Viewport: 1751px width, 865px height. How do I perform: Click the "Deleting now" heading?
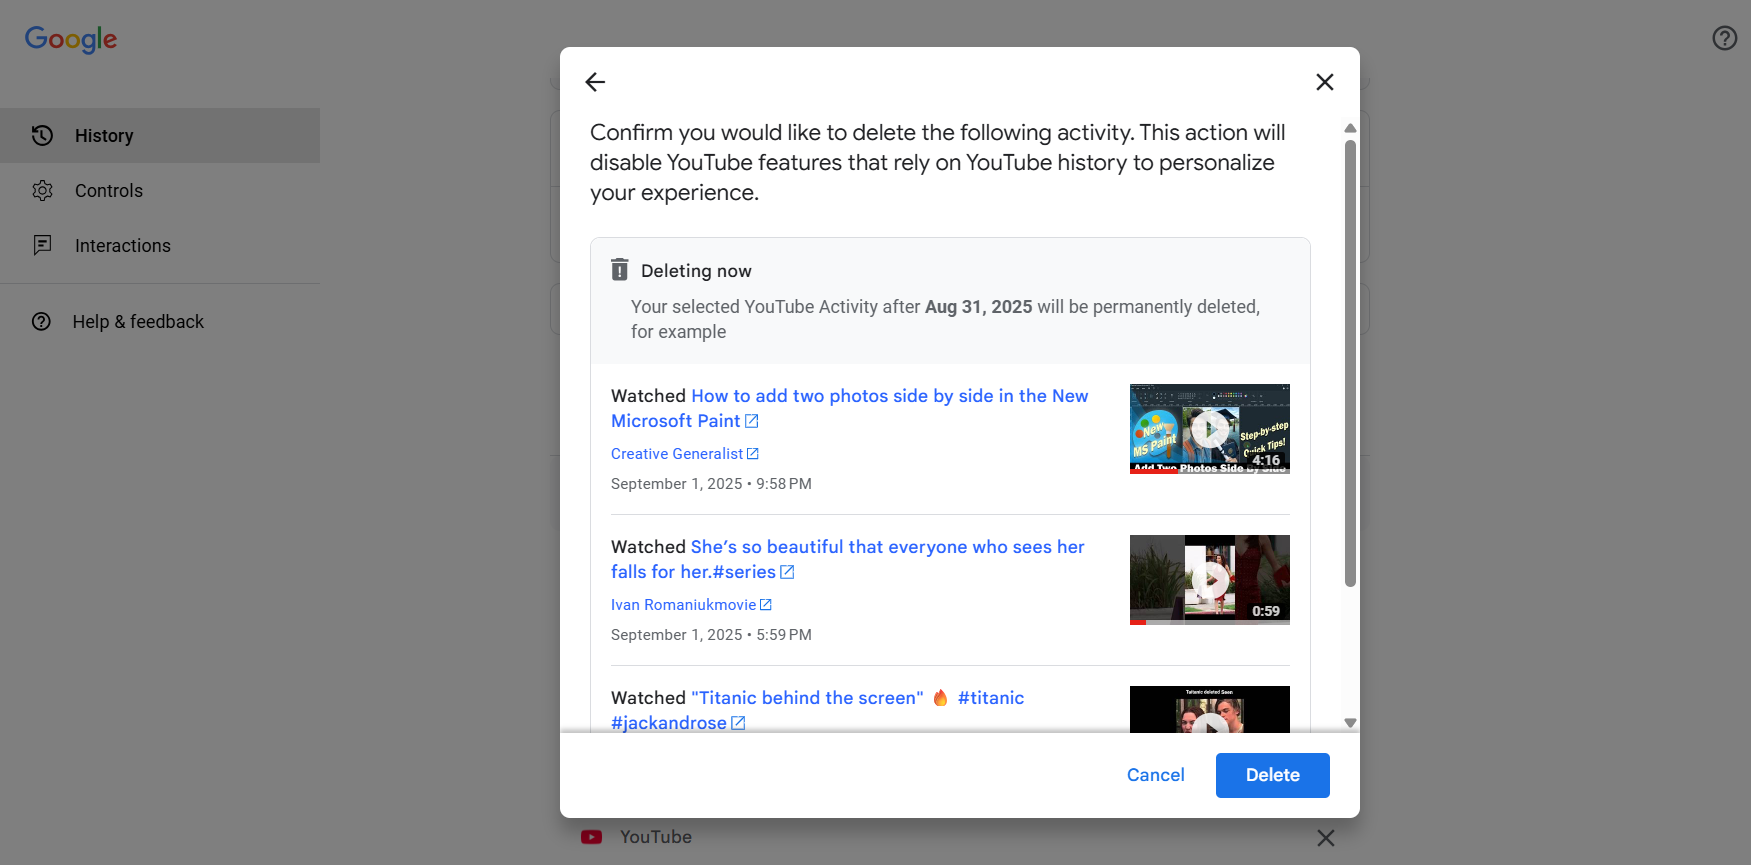[x=696, y=271]
